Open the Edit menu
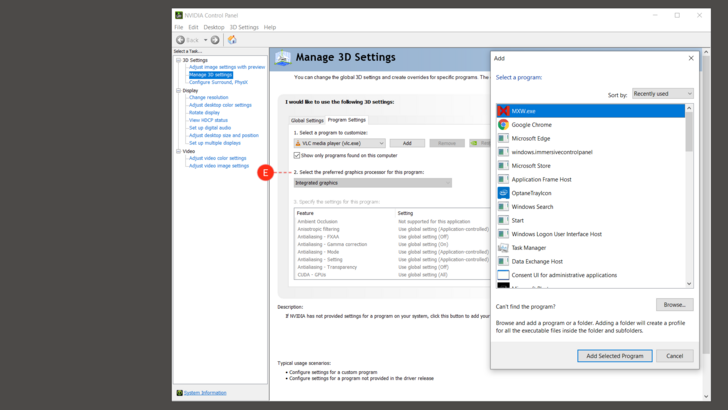The image size is (728, 410). point(193,27)
